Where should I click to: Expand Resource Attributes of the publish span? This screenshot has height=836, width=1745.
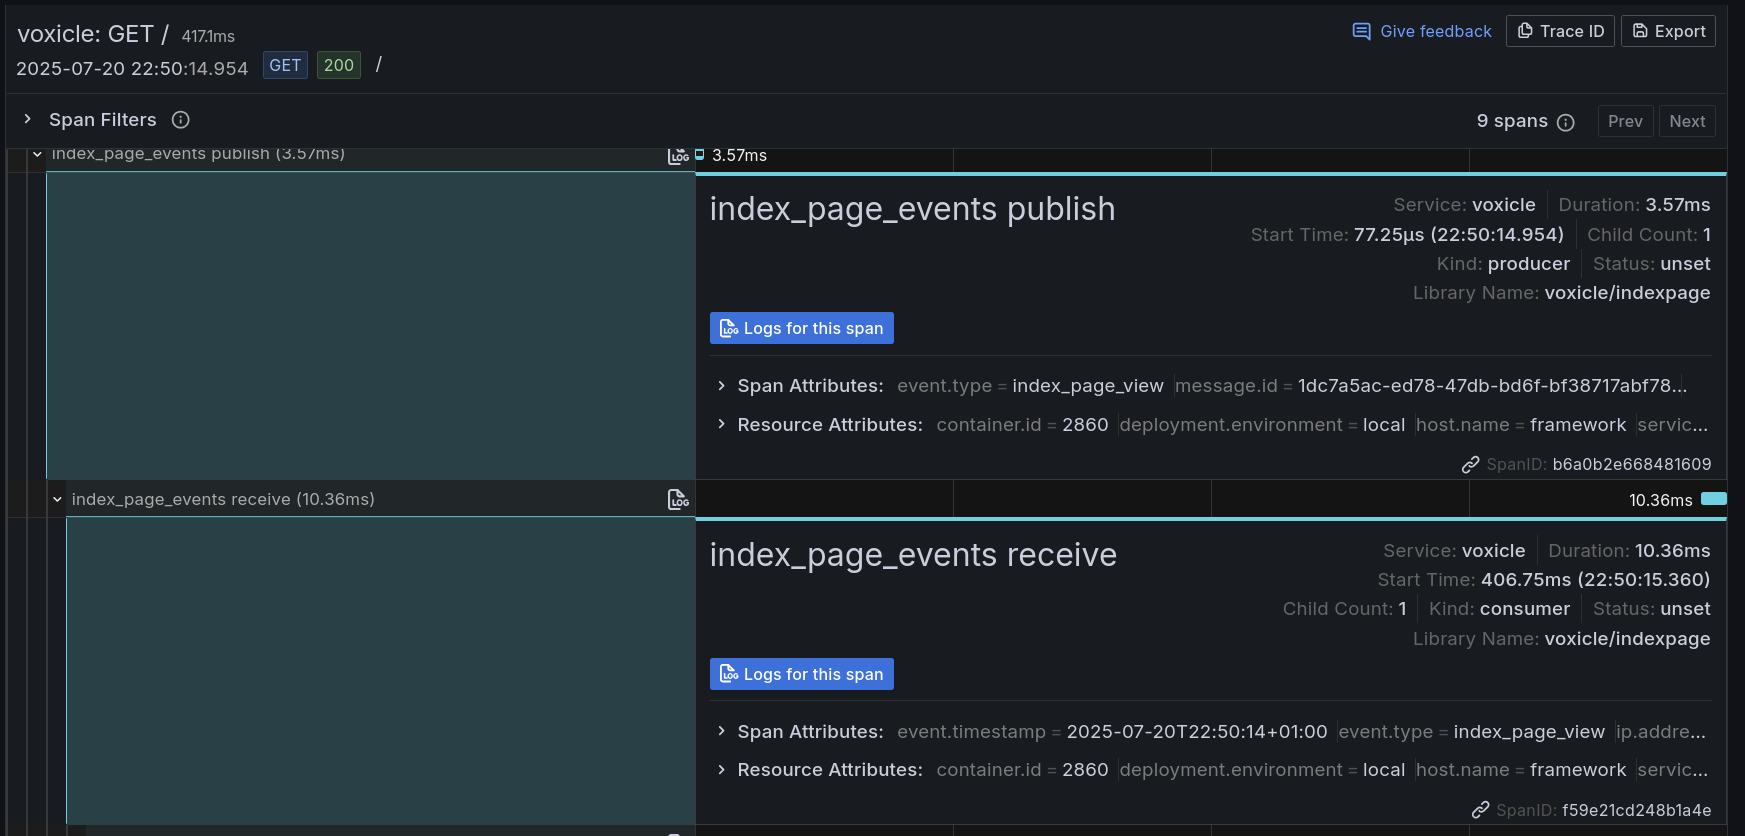tap(721, 425)
